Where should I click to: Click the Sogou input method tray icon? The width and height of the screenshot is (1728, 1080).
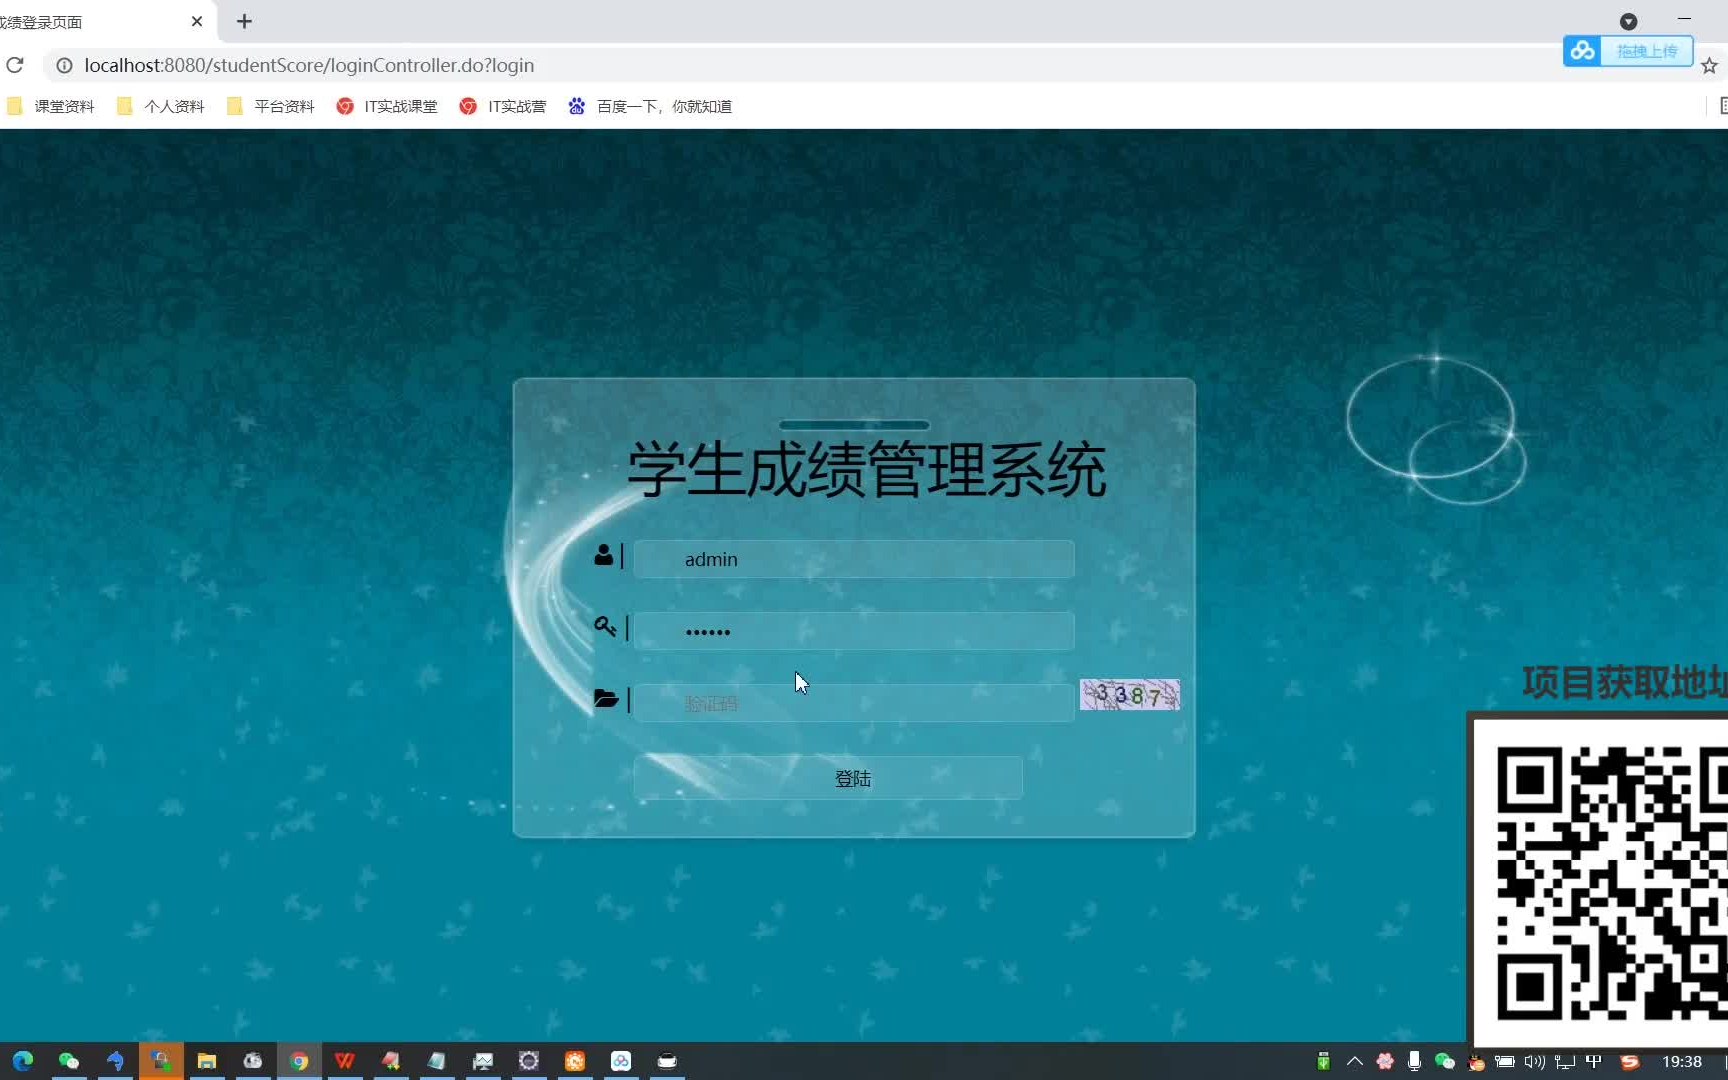tap(1630, 1062)
